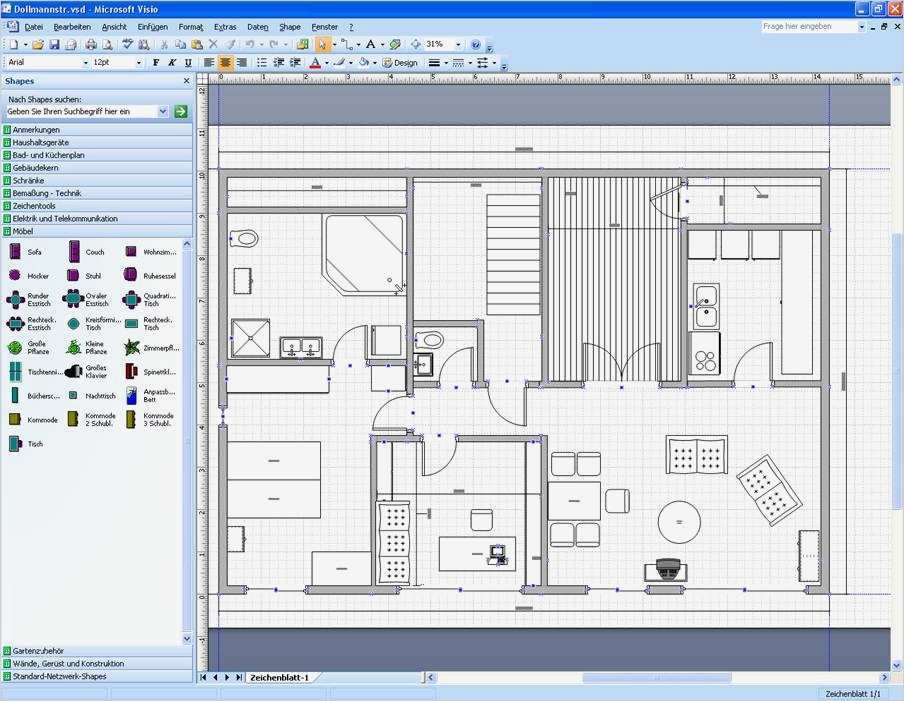
Task: Select the Pointer tool
Action: point(322,44)
